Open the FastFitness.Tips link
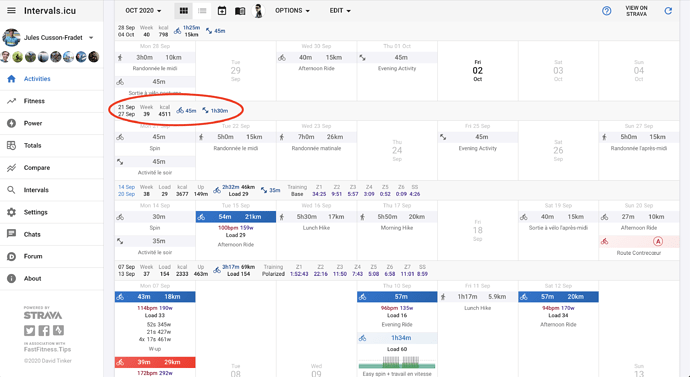690x377 pixels. [47, 349]
